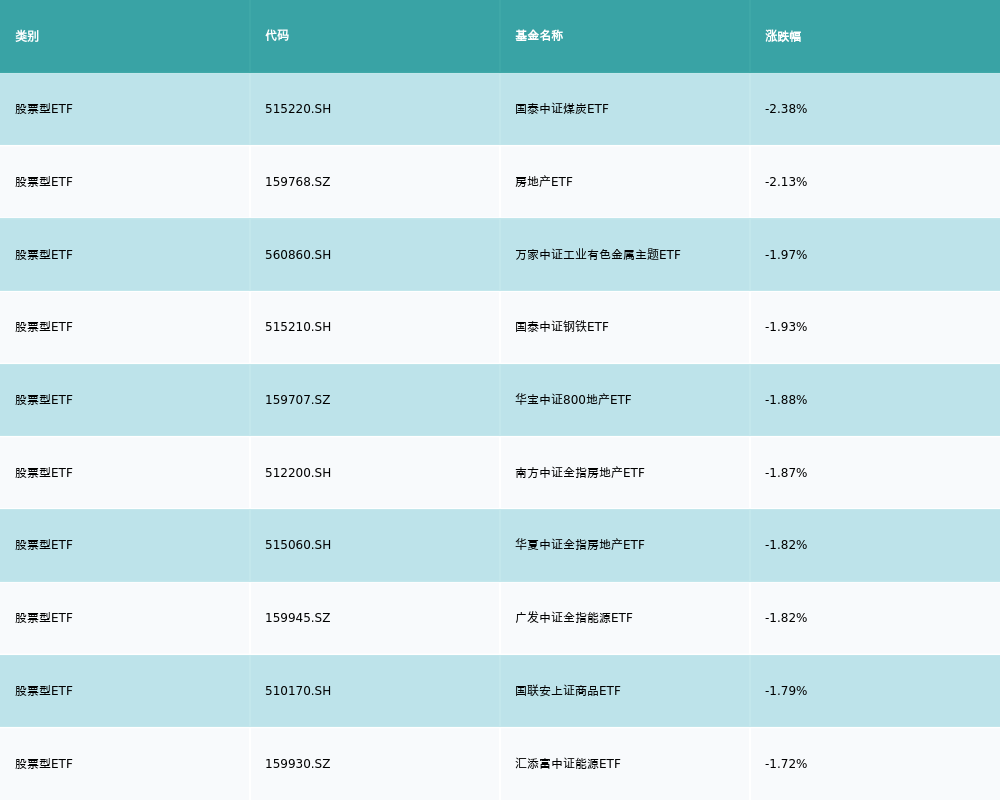The image size is (1000, 800).
Task: Click 广发中证全指能源ETF fund name
Action: tap(574, 618)
